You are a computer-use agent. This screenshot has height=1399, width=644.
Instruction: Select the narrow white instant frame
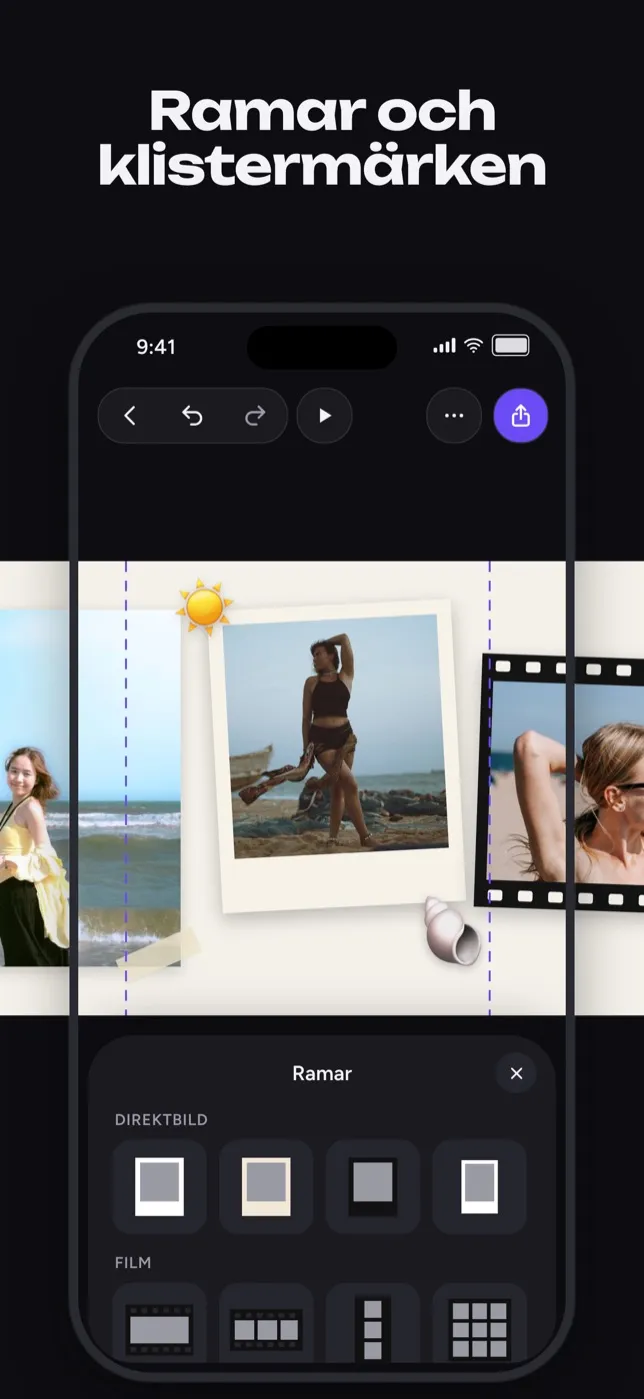[x=480, y=1187]
